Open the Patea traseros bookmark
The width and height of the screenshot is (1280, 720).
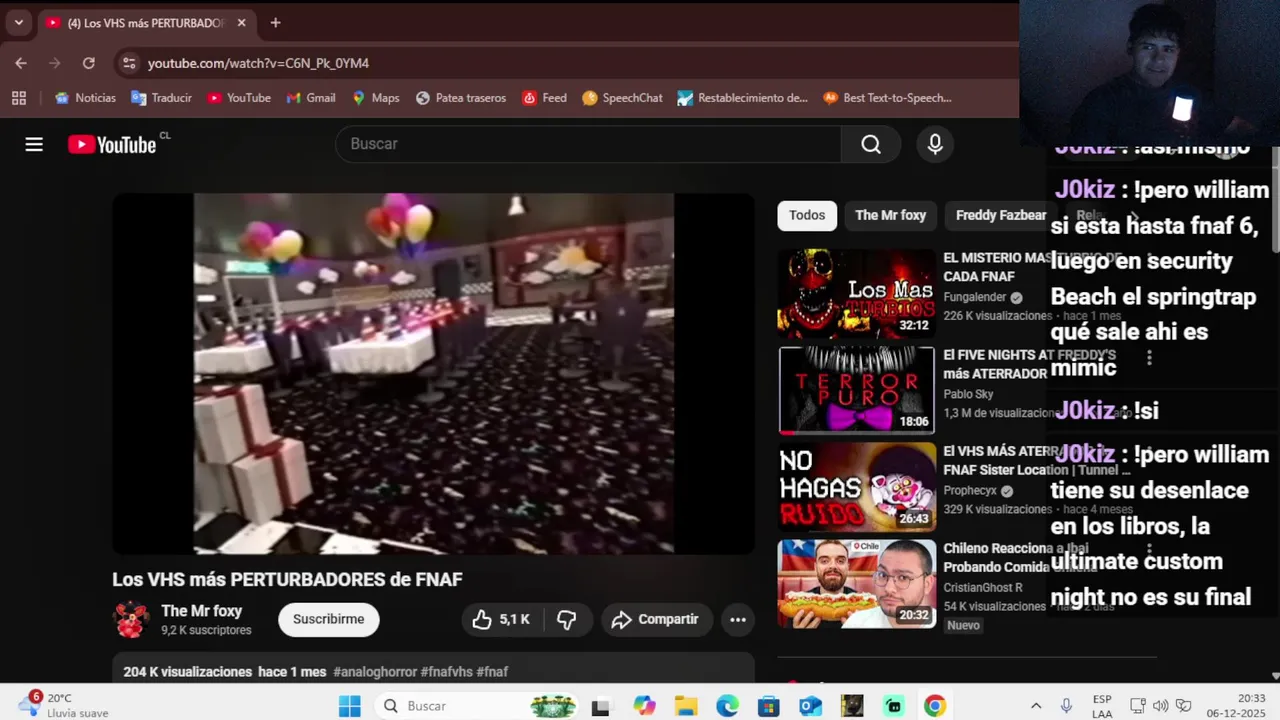point(461,98)
